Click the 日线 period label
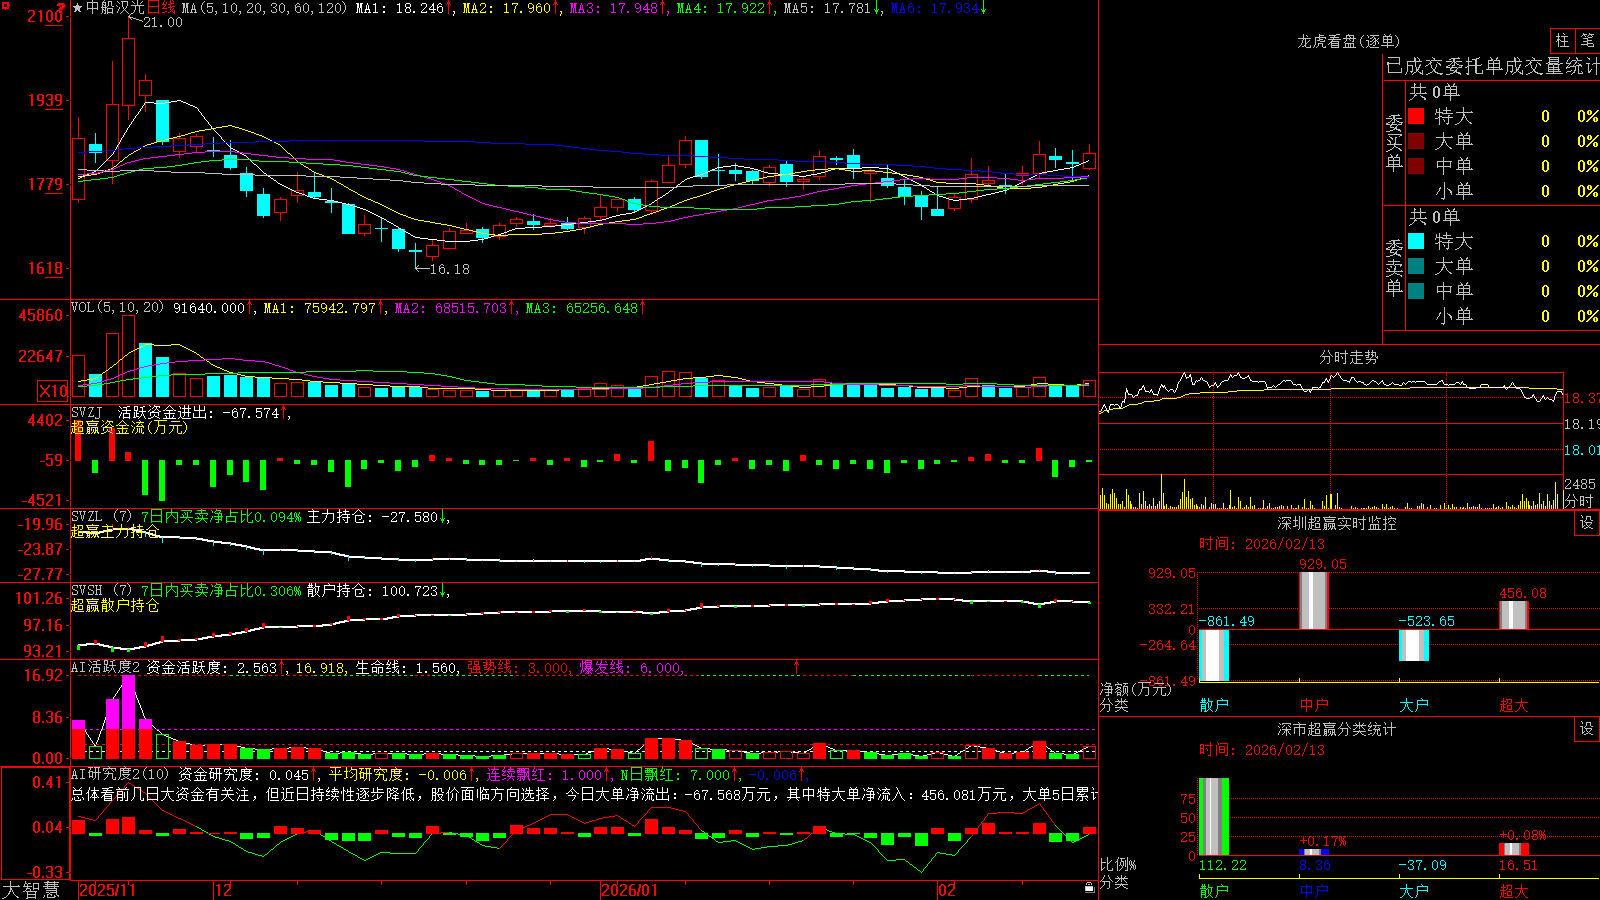1600x900 pixels. (x=161, y=8)
